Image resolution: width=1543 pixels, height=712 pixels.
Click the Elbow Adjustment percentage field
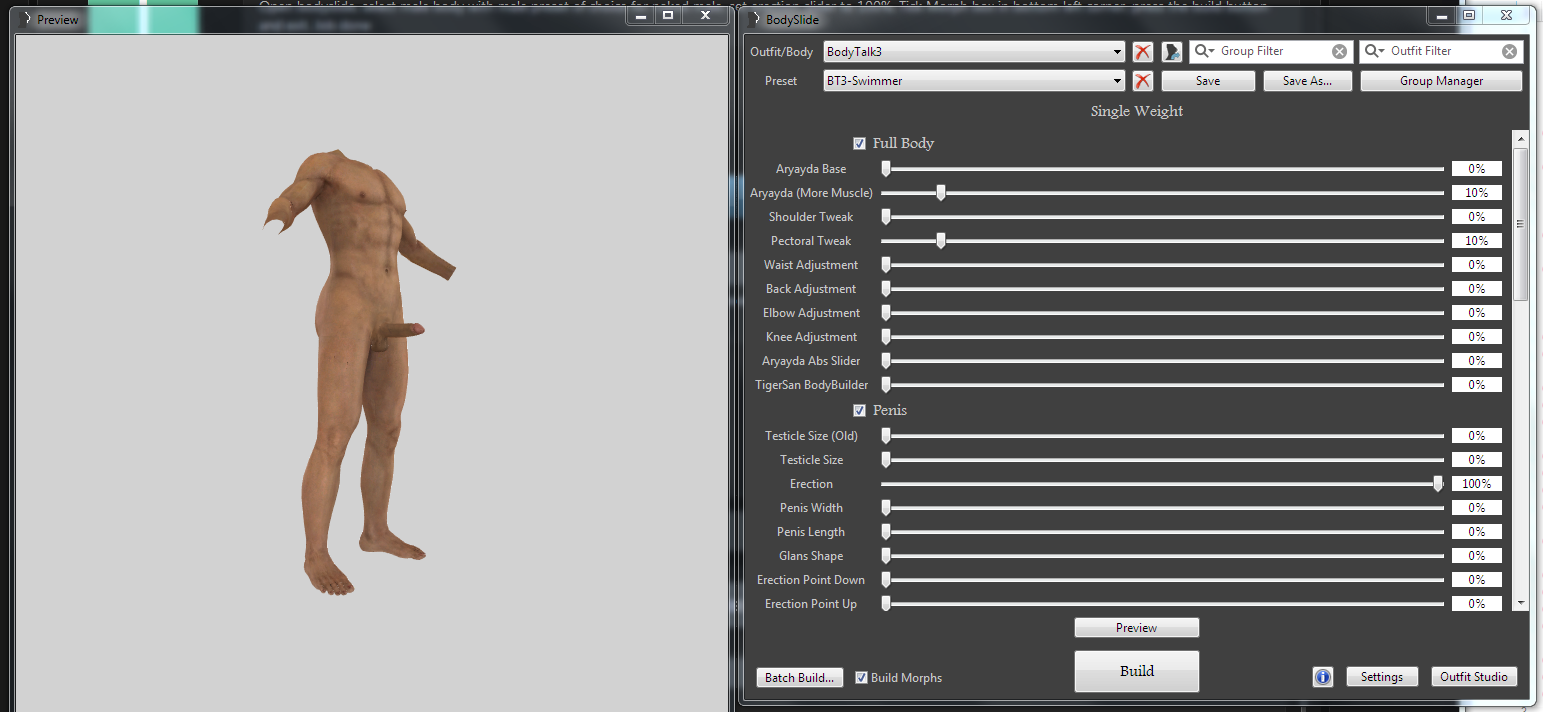click(1477, 313)
